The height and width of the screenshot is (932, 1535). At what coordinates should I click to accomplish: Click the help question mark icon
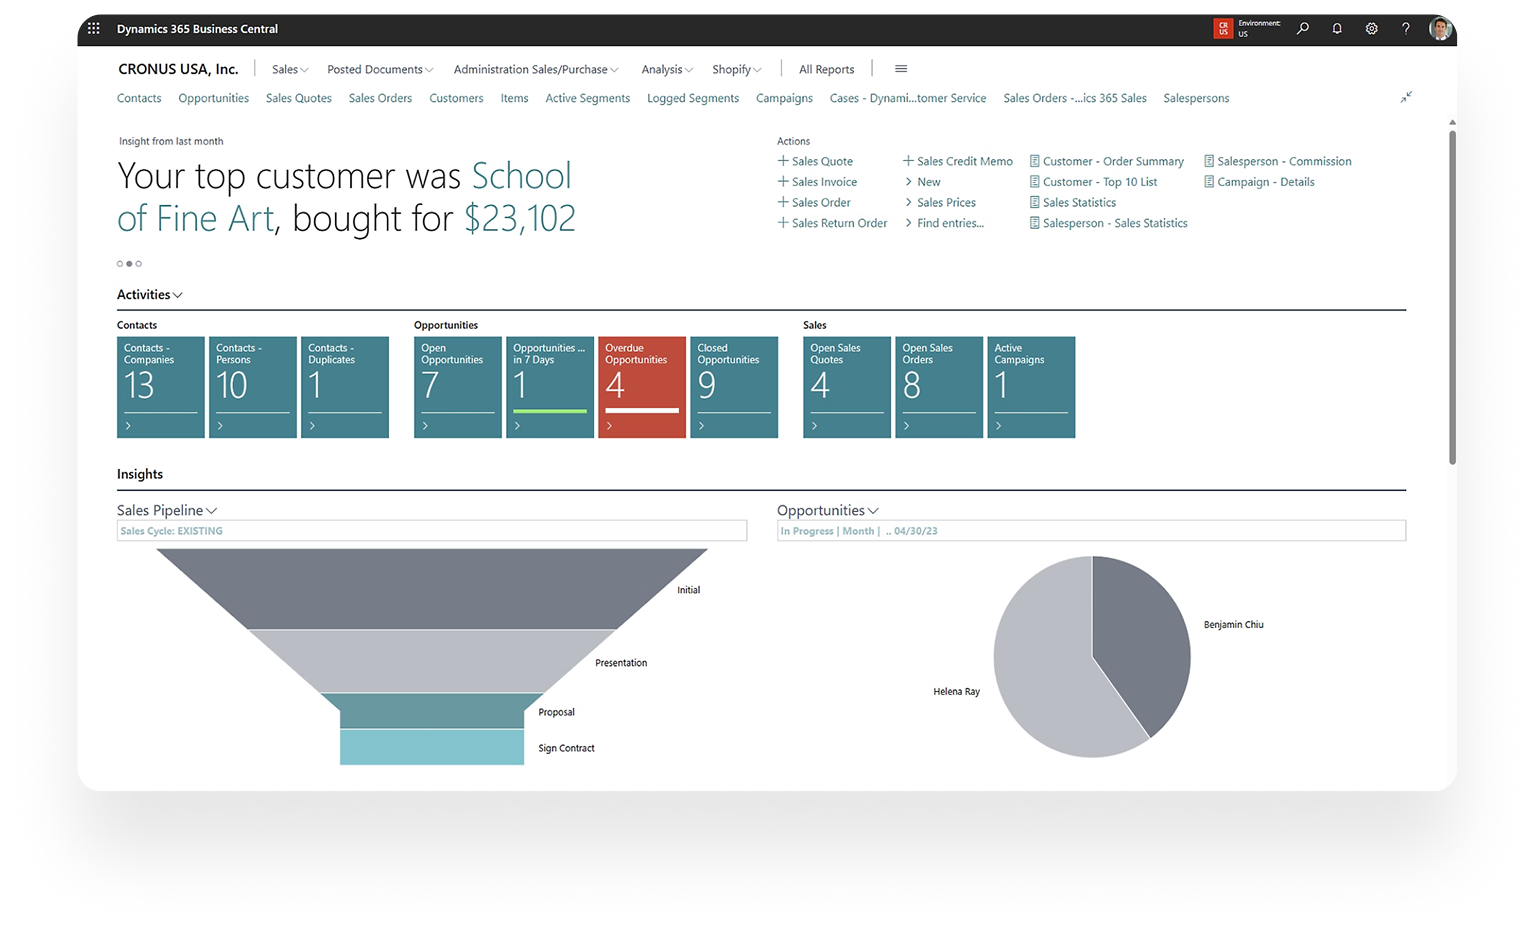click(x=1405, y=29)
